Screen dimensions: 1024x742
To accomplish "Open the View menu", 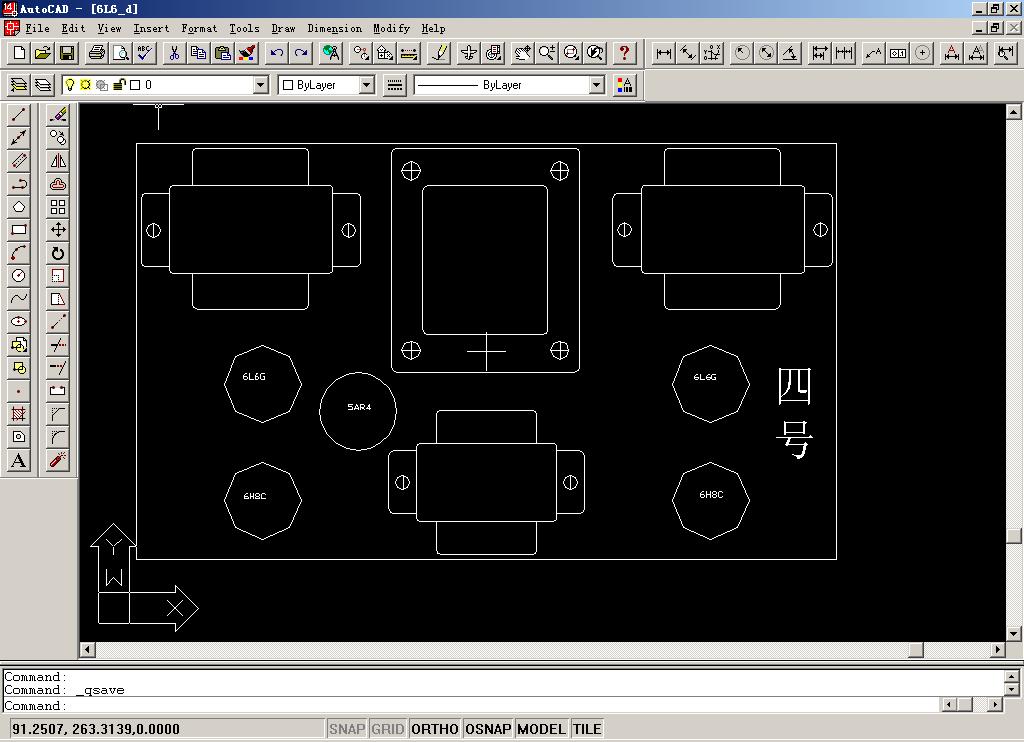I will pos(109,29).
